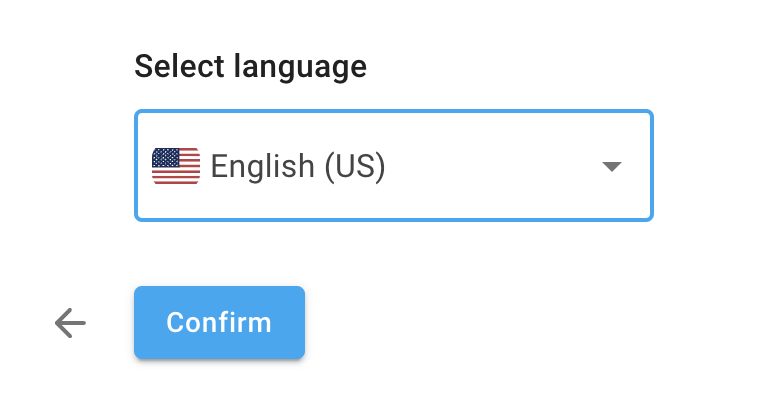The image size is (774, 394).
Task: Open the Select language dropdown
Action: tap(394, 165)
